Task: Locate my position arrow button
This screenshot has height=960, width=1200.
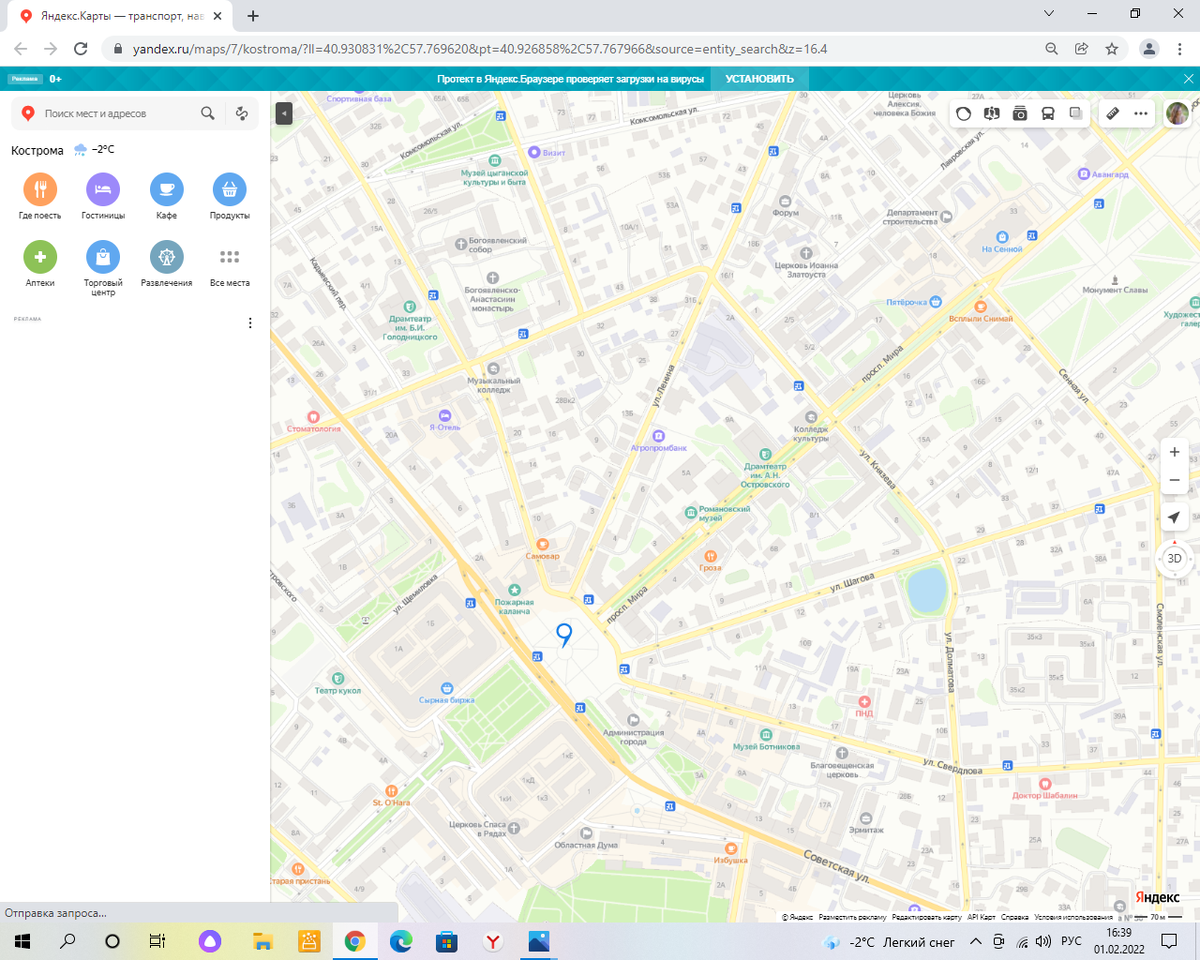Action: pyautogui.click(x=1174, y=517)
